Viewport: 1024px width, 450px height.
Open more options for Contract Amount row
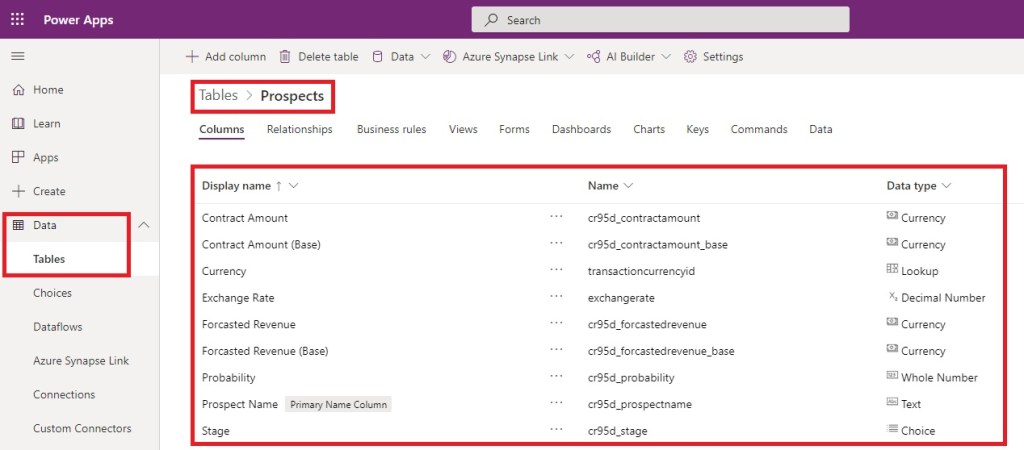(557, 218)
